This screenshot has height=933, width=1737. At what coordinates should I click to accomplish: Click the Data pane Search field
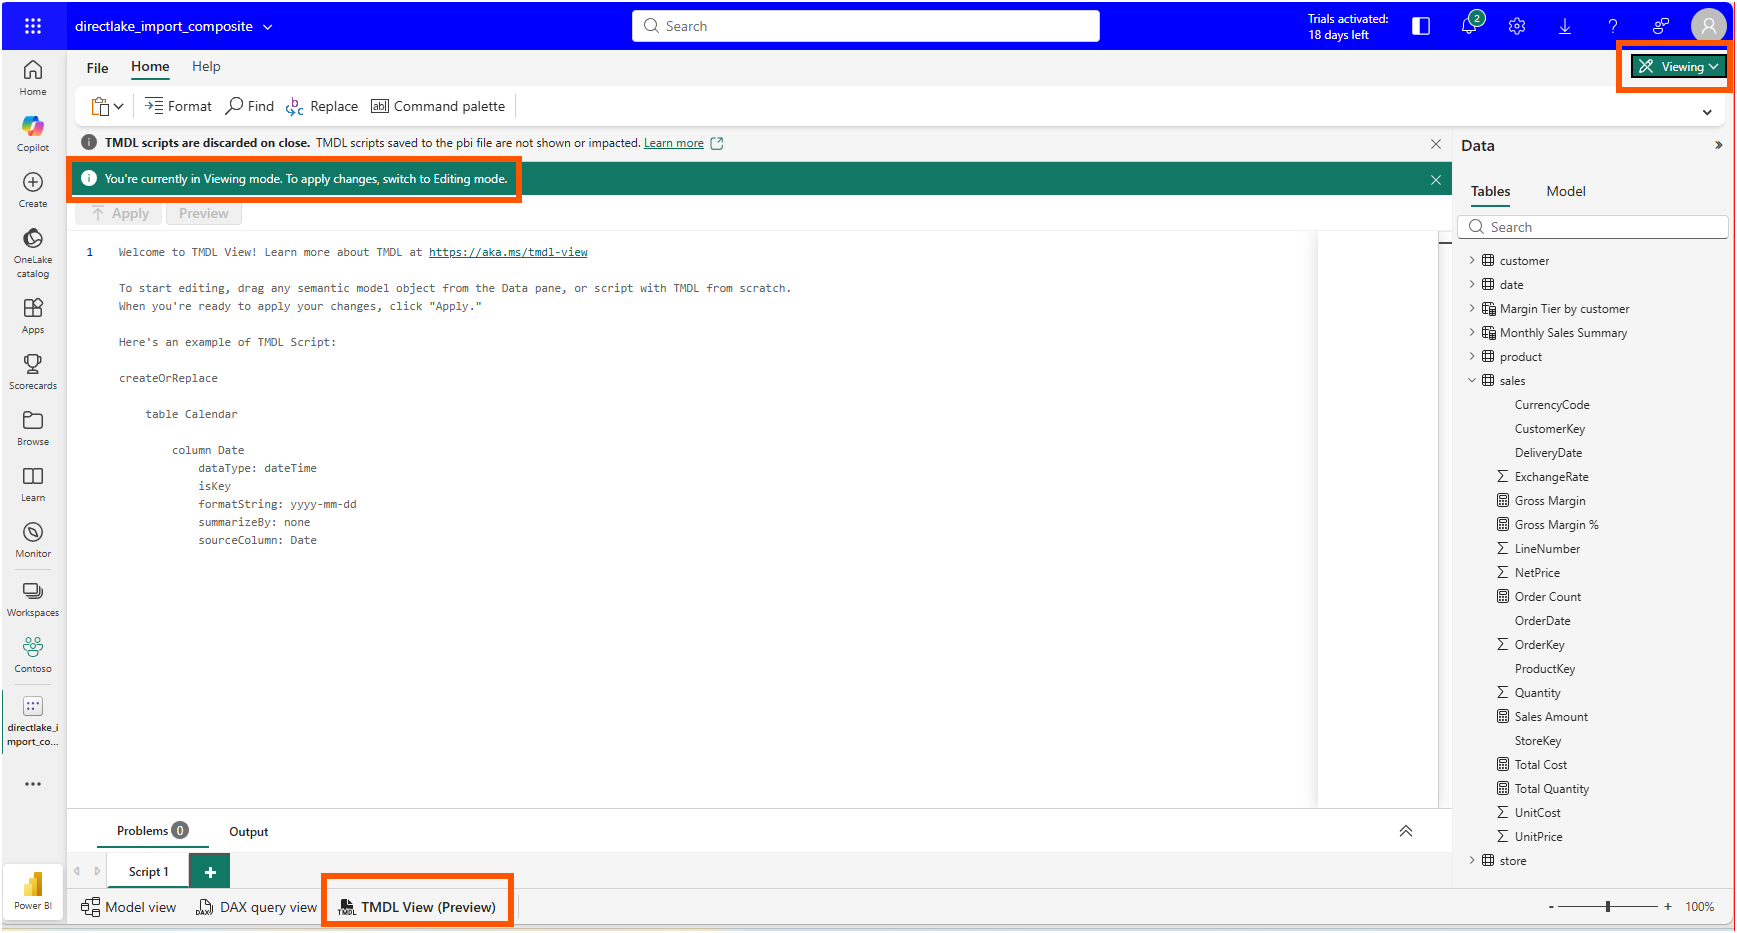pyautogui.click(x=1594, y=227)
